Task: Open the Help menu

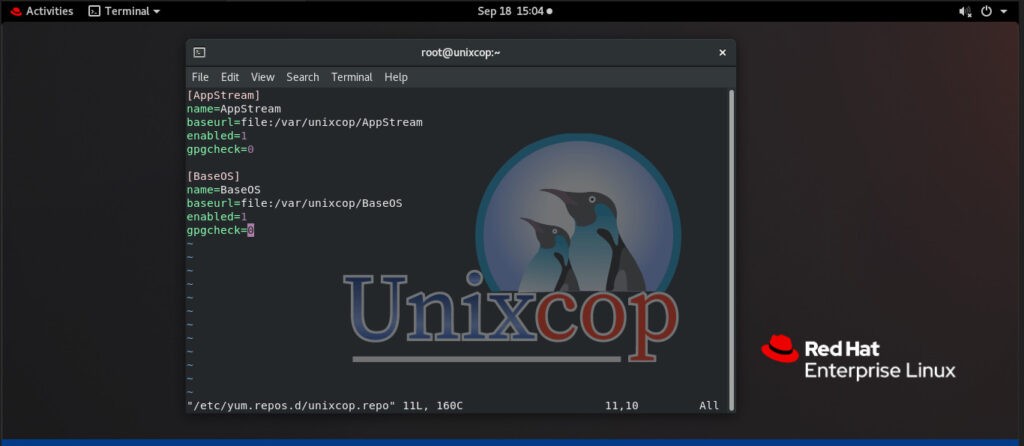Action: pyautogui.click(x=396, y=77)
